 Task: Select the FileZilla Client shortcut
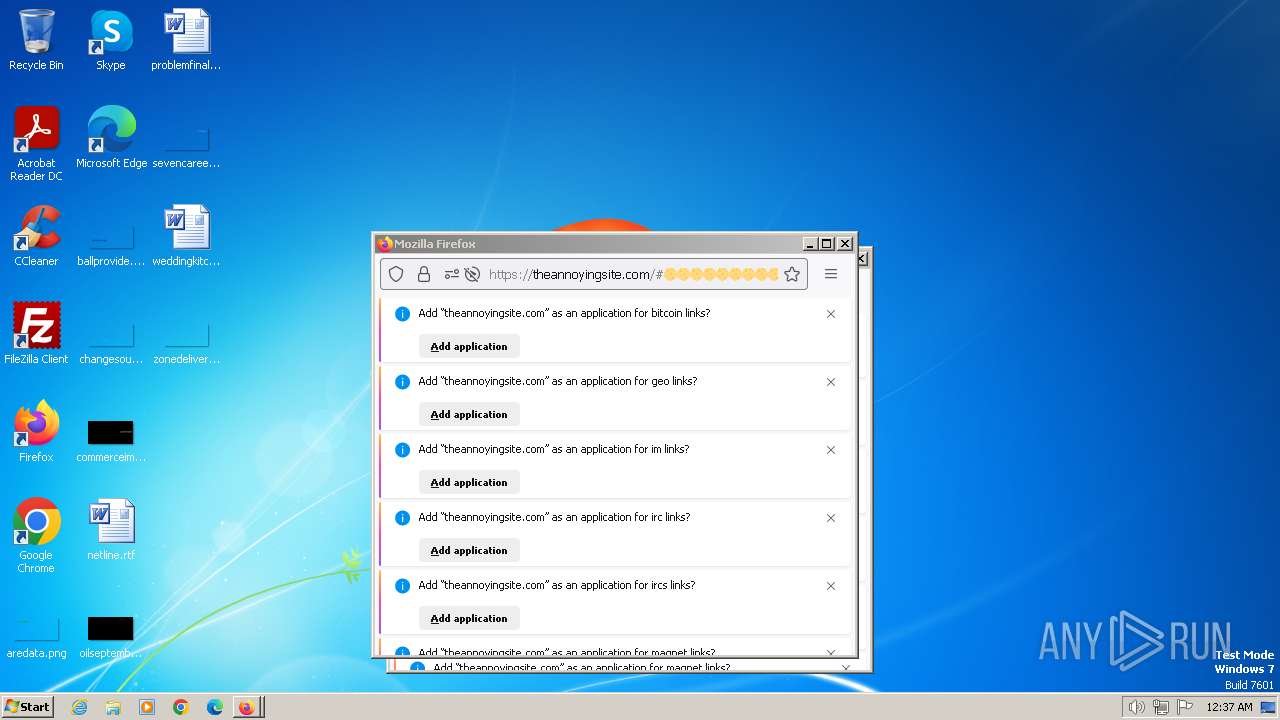click(36, 334)
